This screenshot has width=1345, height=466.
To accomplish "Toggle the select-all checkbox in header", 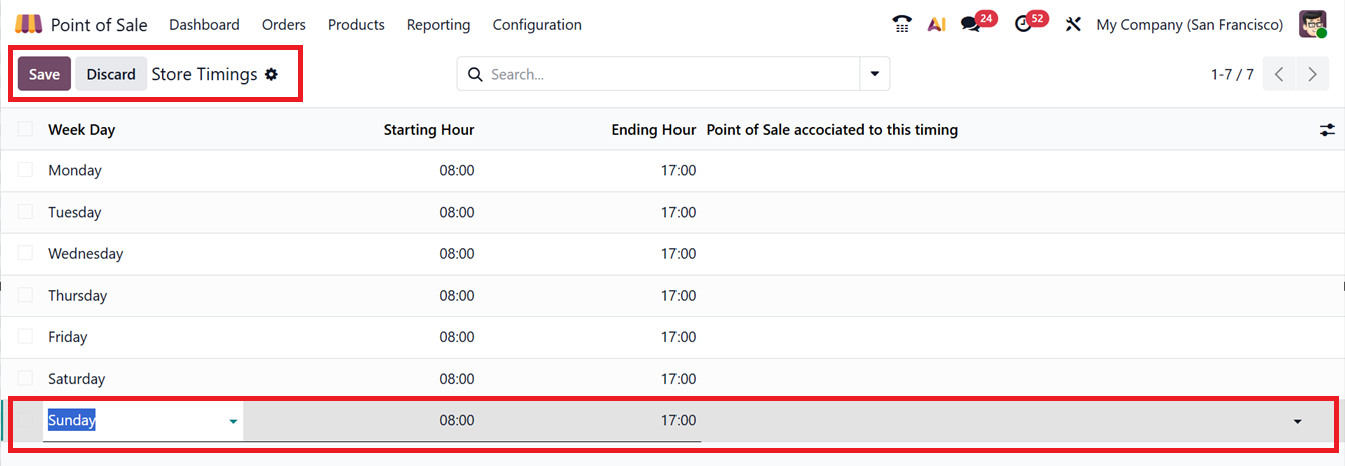I will tap(25, 129).
